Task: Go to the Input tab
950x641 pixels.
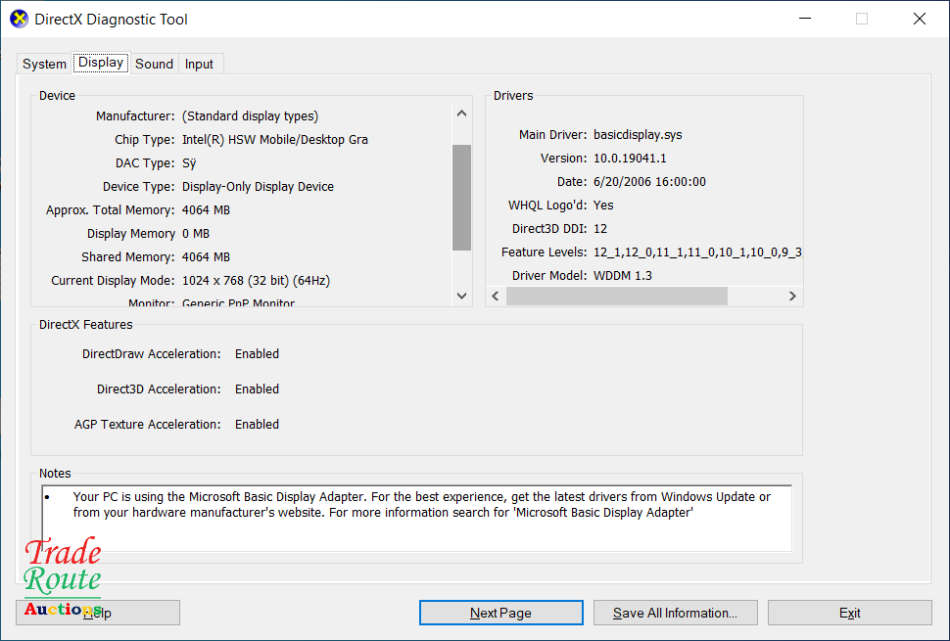Action: 199,64
